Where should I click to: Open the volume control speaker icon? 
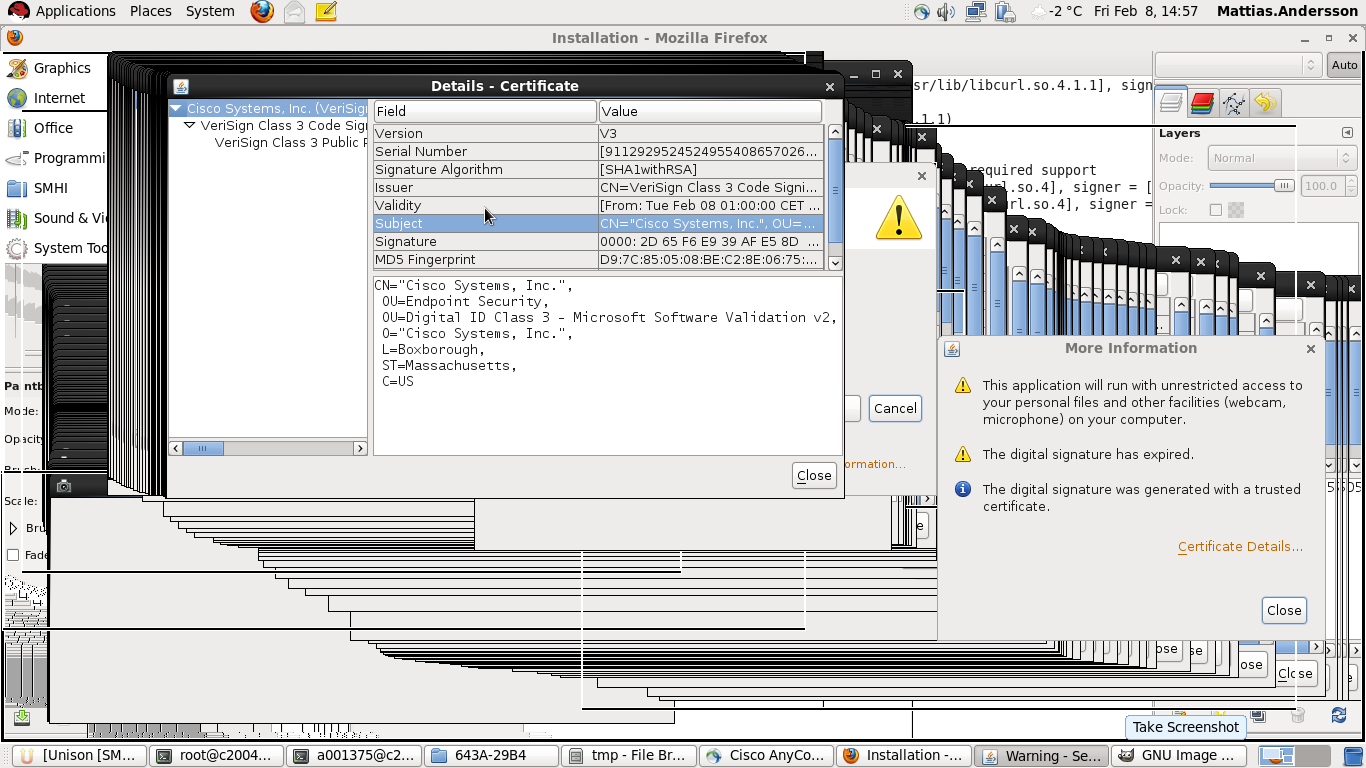tap(946, 12)
